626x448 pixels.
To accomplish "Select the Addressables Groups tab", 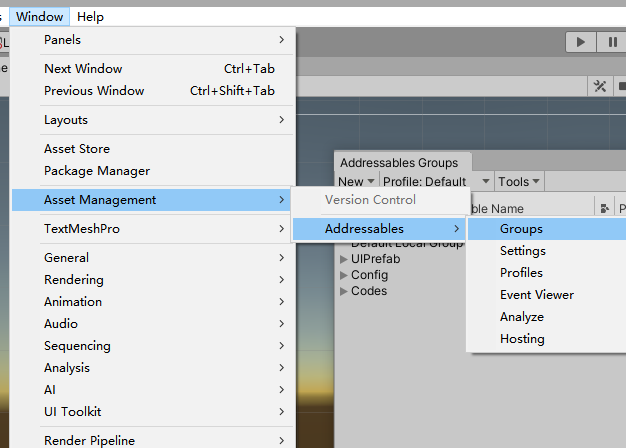I will coord(402,163).
